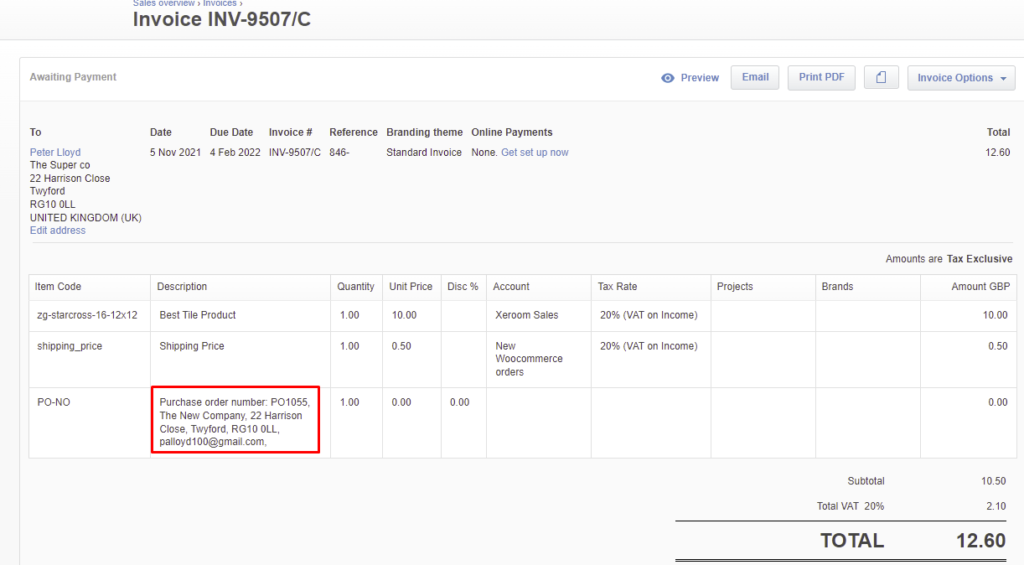Image resolution: width=1024 pixels, height=565 pixels.
Task: Open the Sales overview breadcrumb
Action: pyautogui.click(x=163, y=3)
